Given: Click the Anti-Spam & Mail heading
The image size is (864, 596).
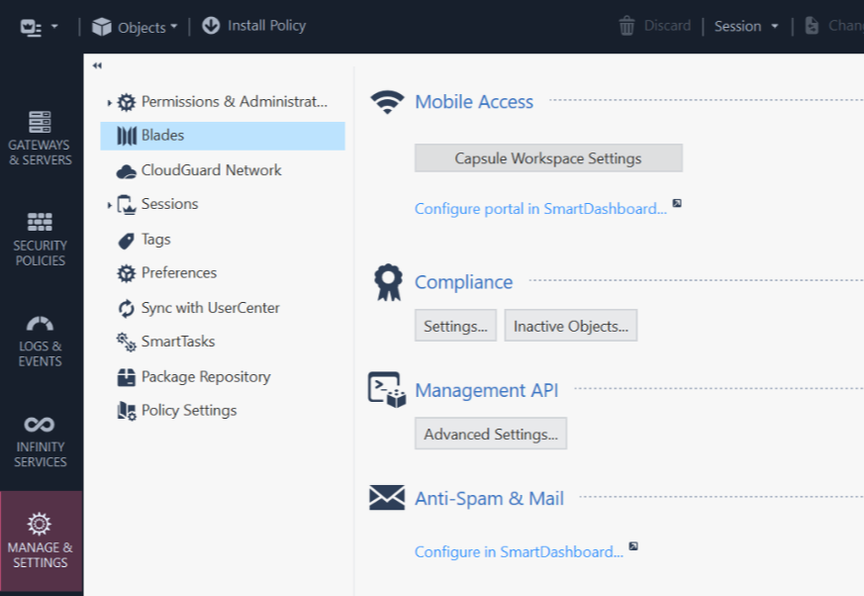Looking at the screenshot, I should [489, 498].
